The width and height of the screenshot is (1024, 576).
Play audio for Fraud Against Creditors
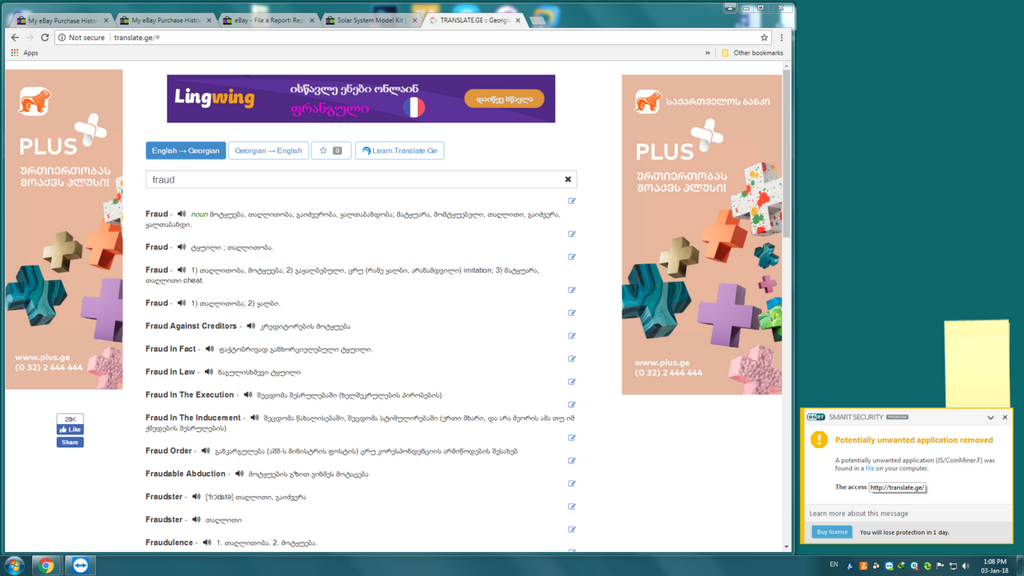[251, 326]
